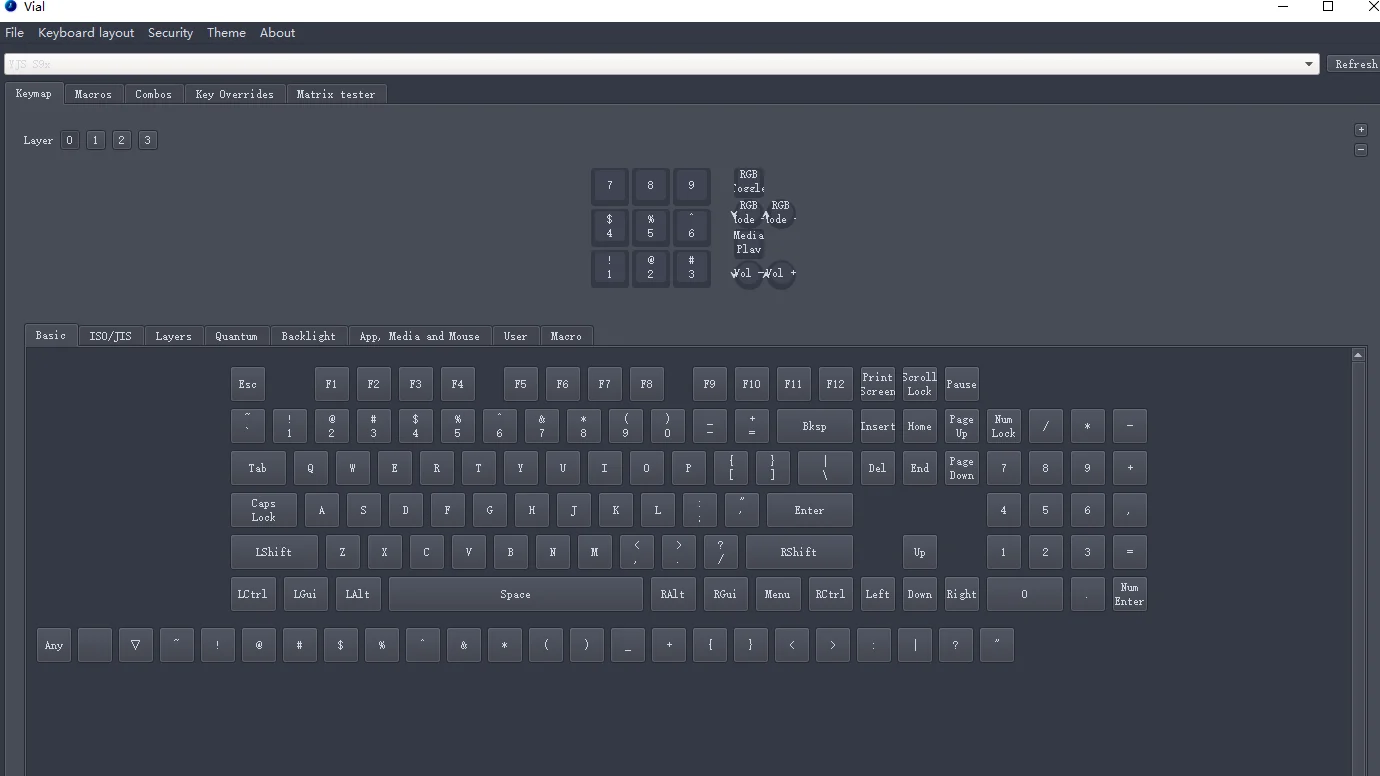This screenshot has height=776, width=1380.
Task: Choose the LGui keycode
Action: coord(305,594)
